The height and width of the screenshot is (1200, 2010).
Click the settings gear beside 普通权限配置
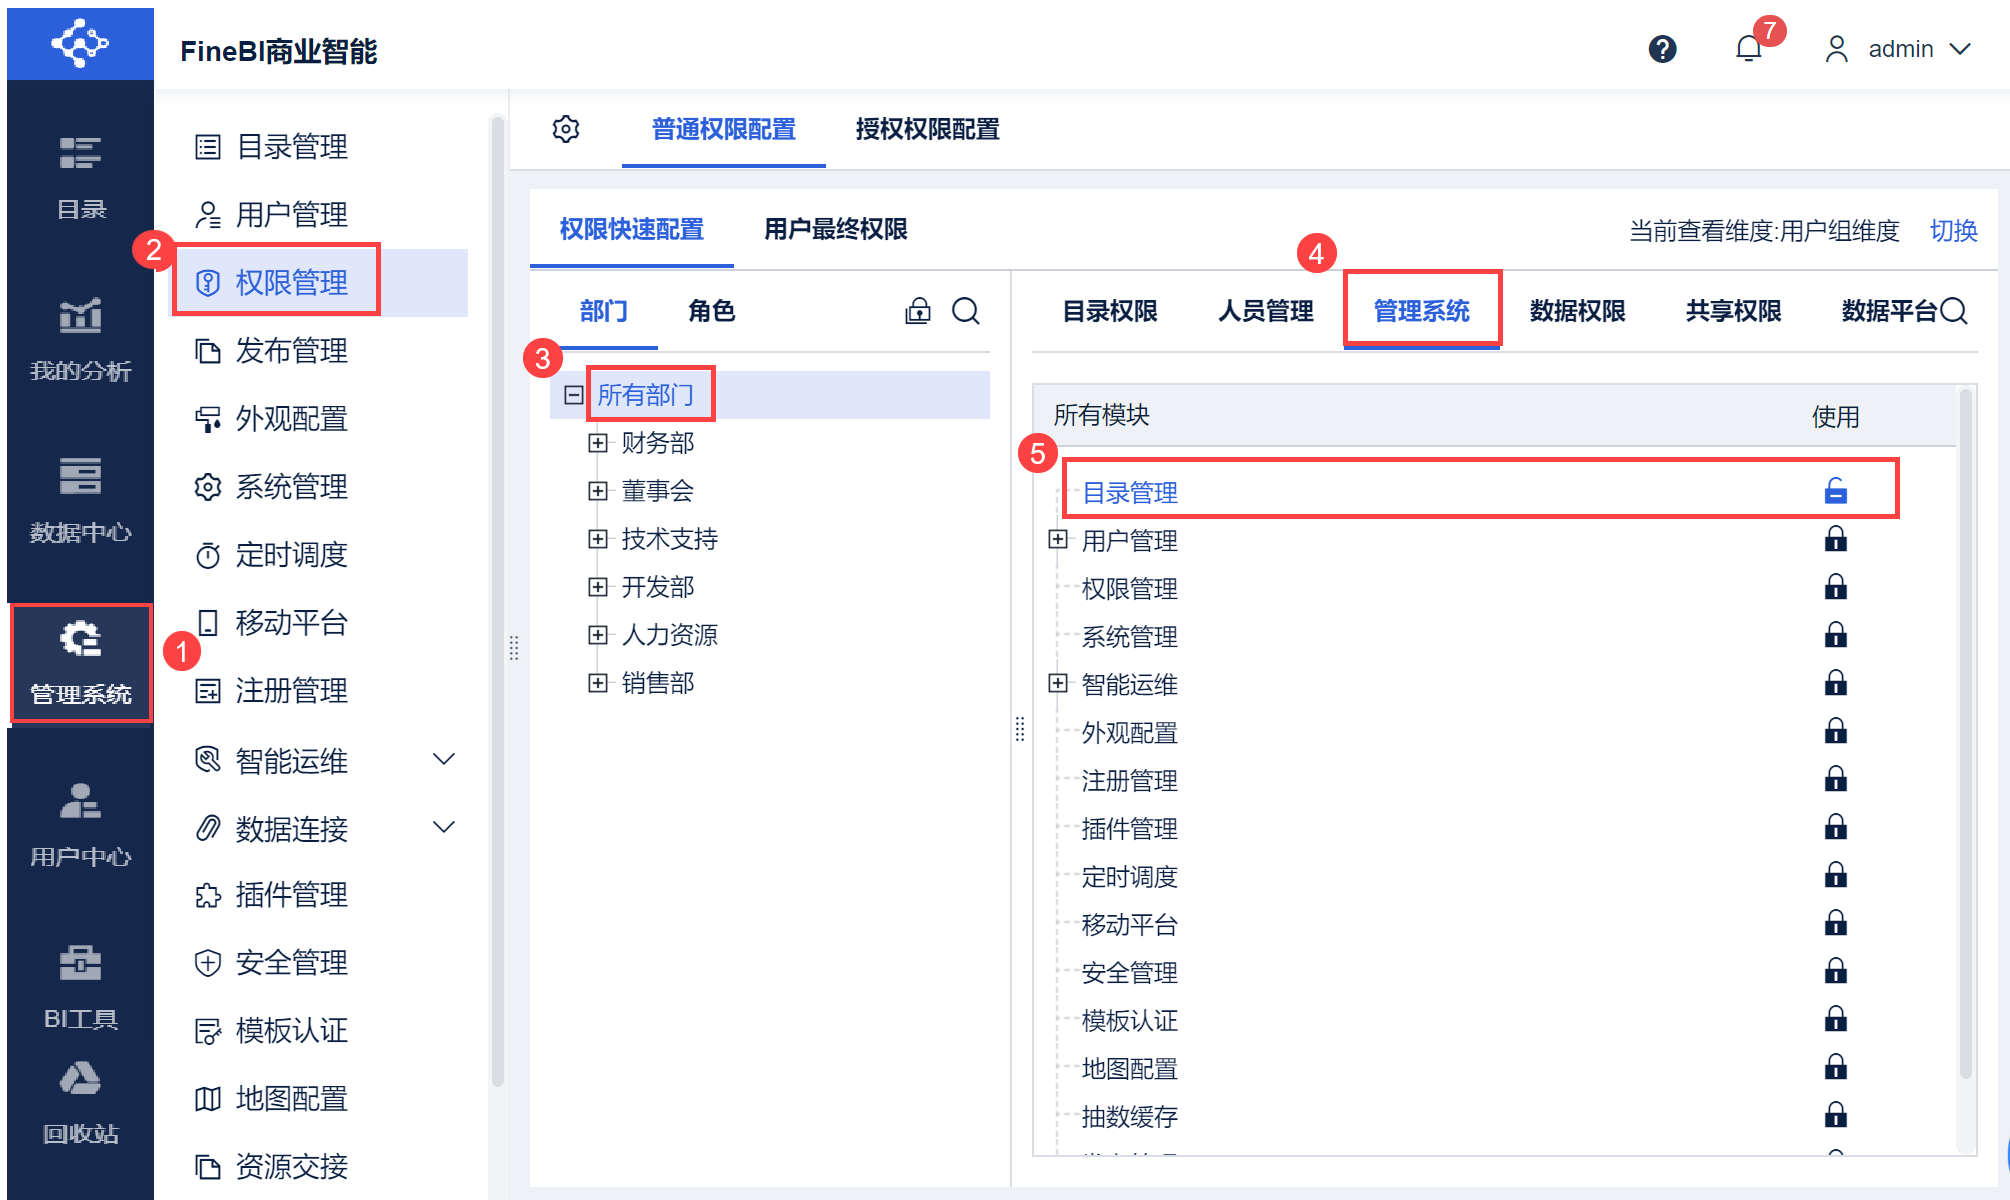tap(566, 129)
